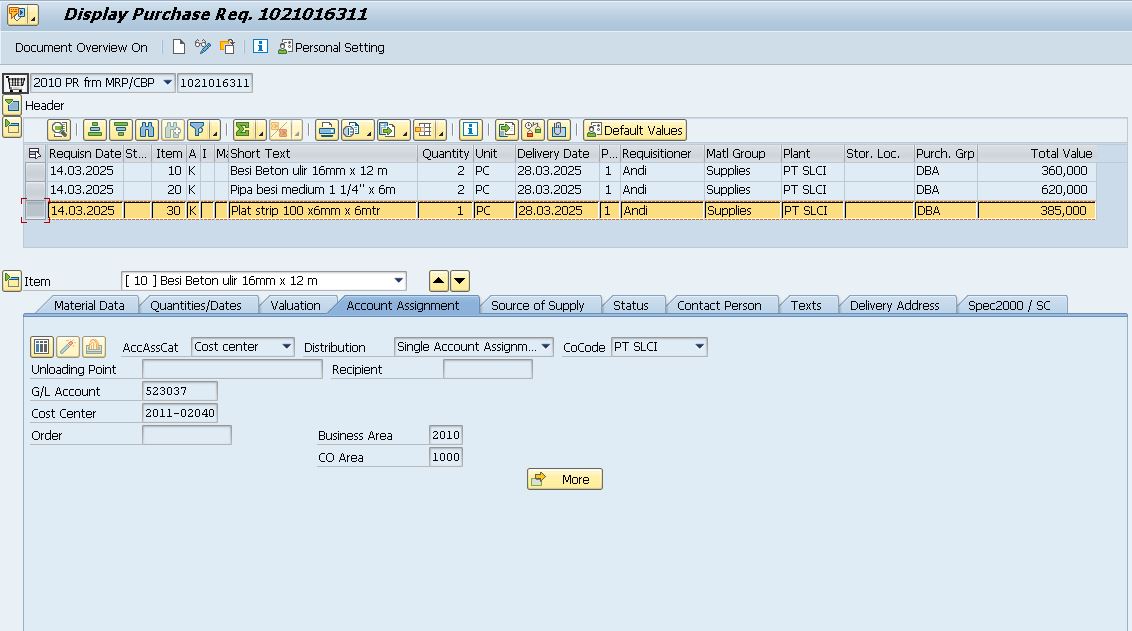Viewport: 1132px width, 631px height.
Task: Click the Set Filter funnel icon
Action: tap(196, 130)
